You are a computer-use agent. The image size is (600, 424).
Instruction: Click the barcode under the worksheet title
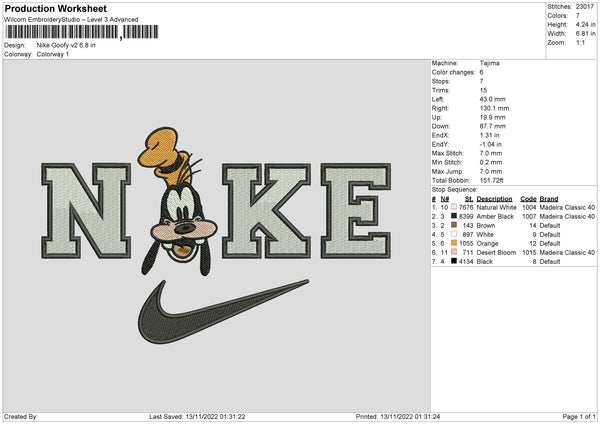click(x=82, y=32)
